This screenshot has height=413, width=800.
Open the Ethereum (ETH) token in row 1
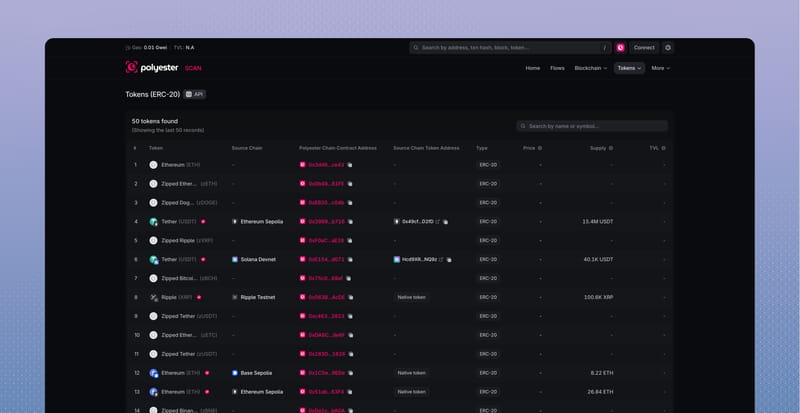(181, 165)
